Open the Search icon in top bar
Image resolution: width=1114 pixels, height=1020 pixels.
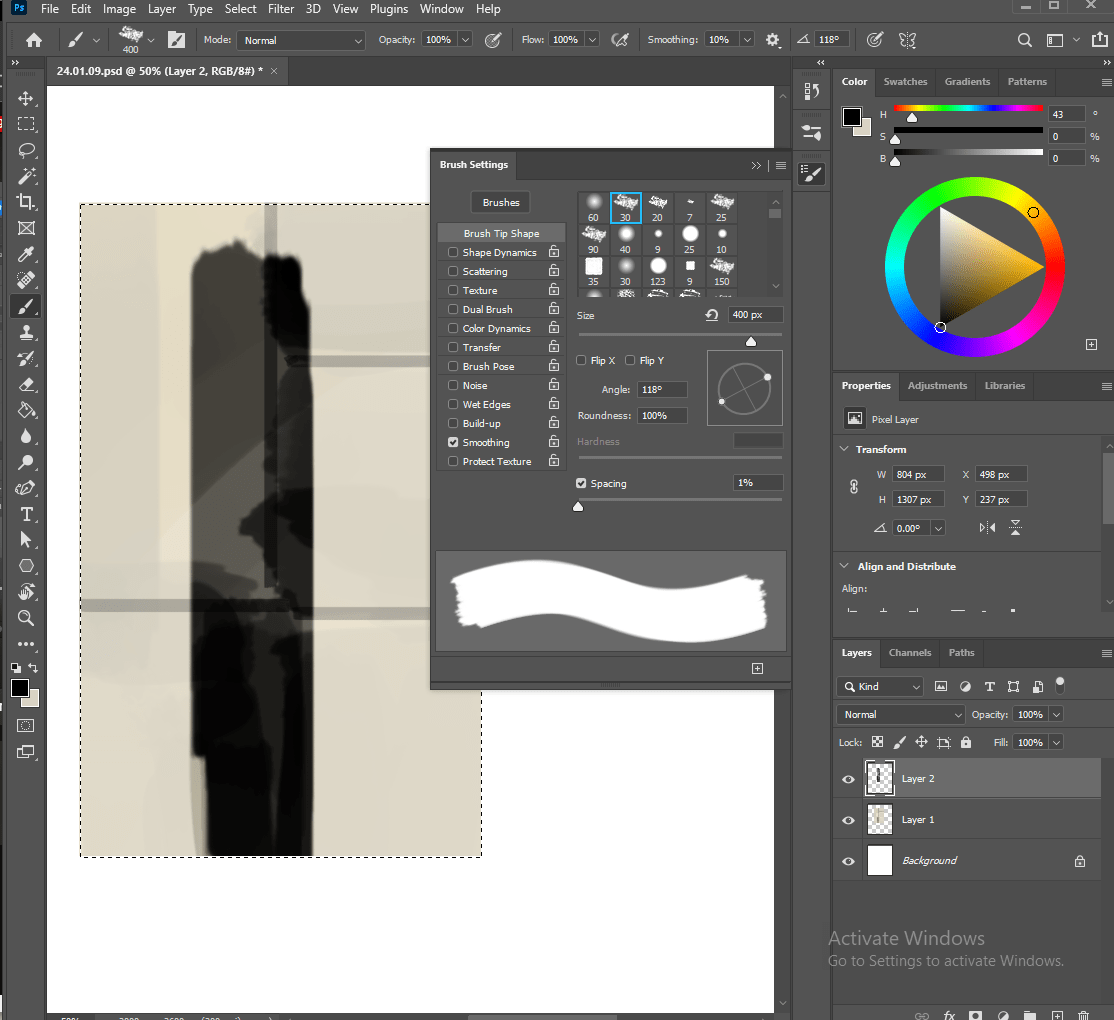(1024, 40)
